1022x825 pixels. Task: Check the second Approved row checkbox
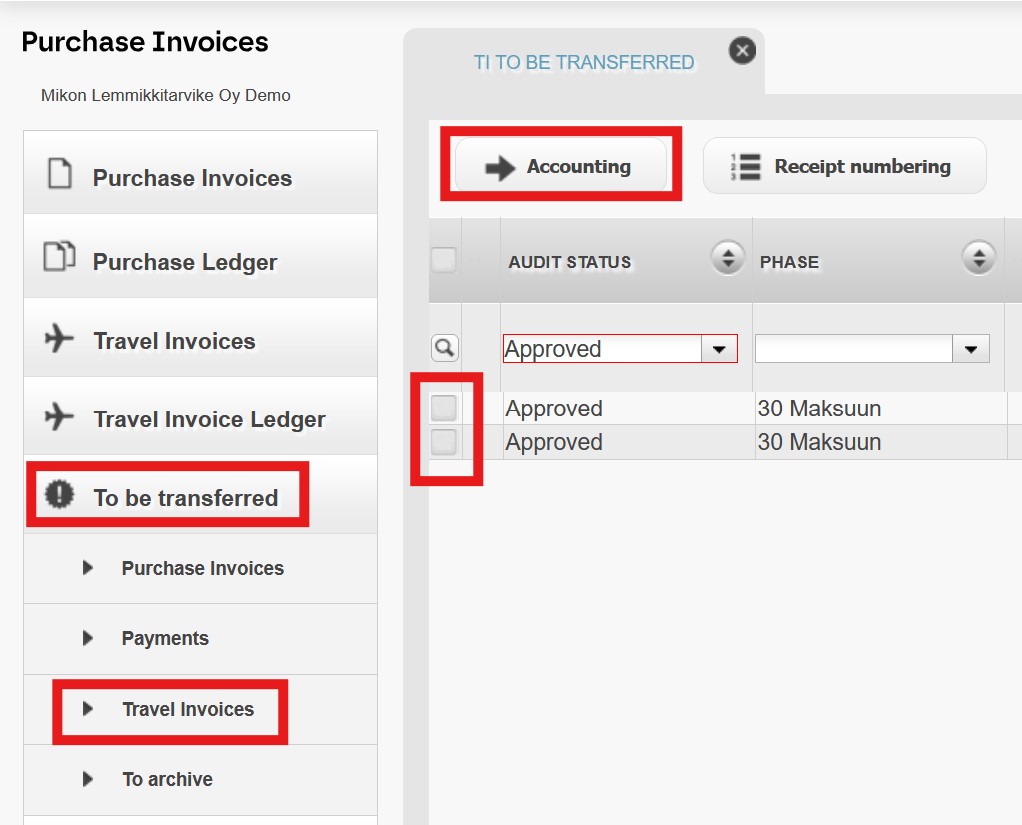[x=444, y=442]
